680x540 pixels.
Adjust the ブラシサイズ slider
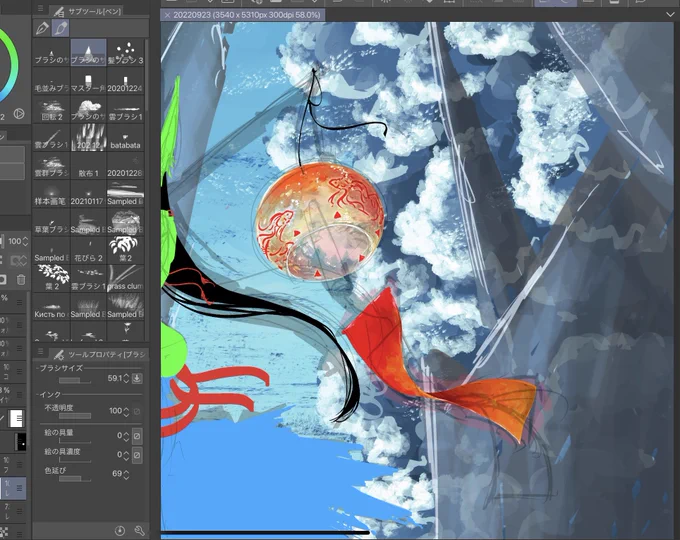point(75,380)
